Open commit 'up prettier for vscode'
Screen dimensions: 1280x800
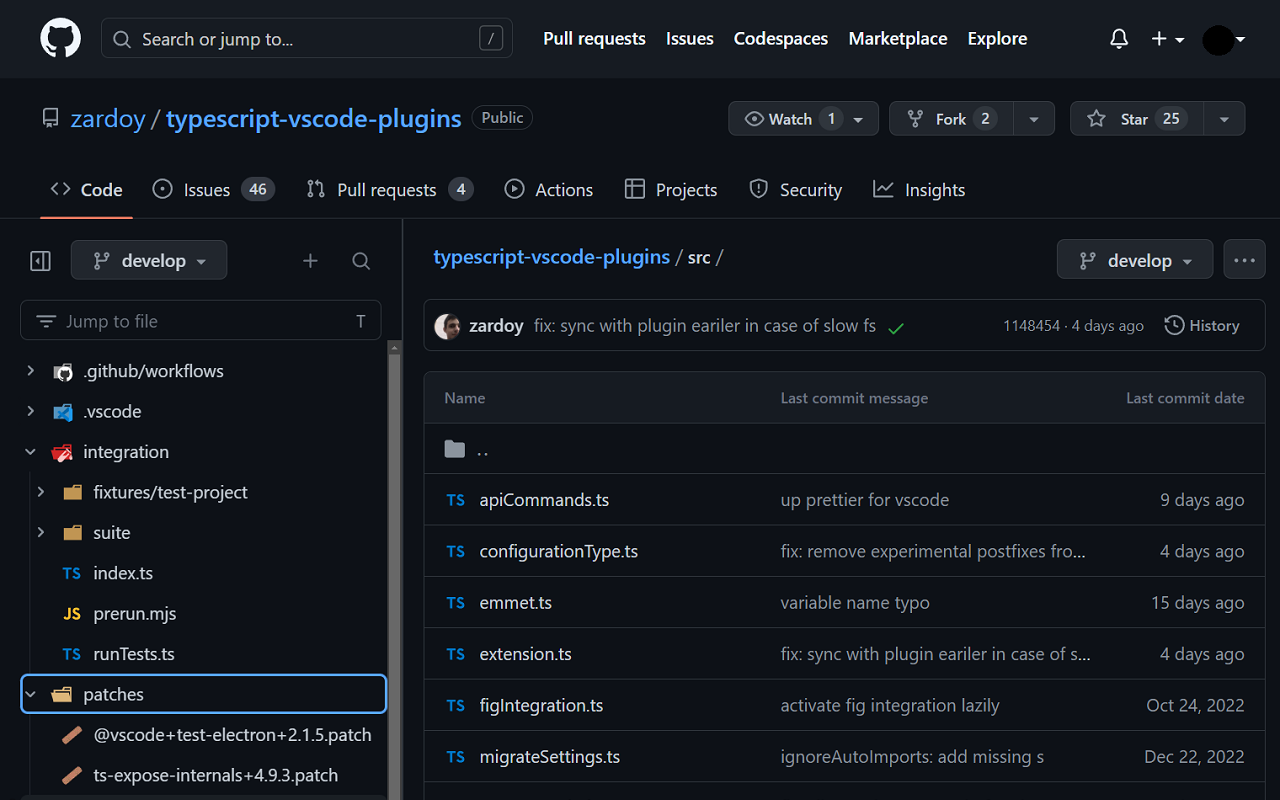[865, 500]
